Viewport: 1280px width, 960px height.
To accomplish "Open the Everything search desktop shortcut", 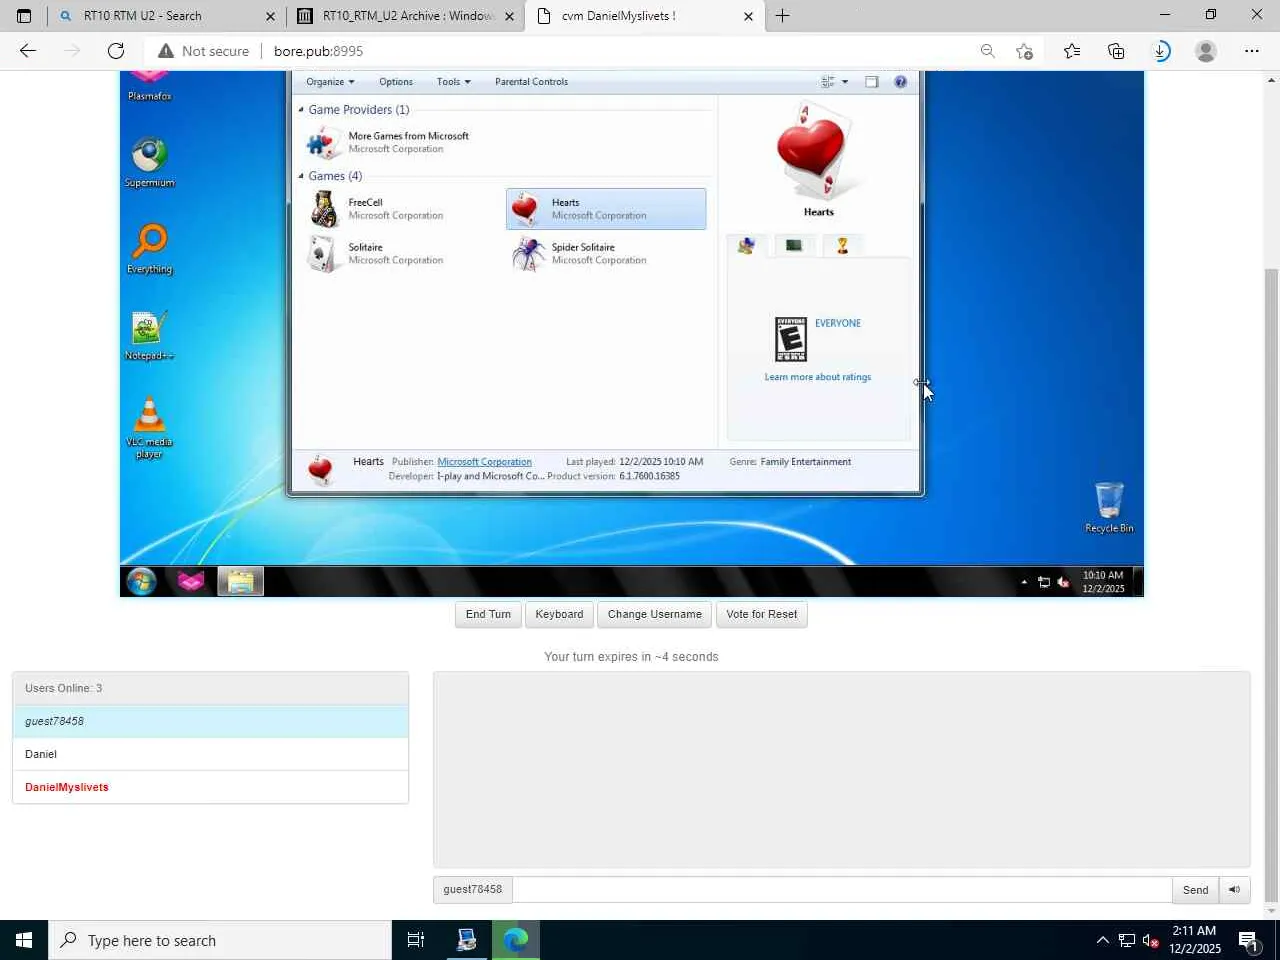I will (x=149, y=248).
